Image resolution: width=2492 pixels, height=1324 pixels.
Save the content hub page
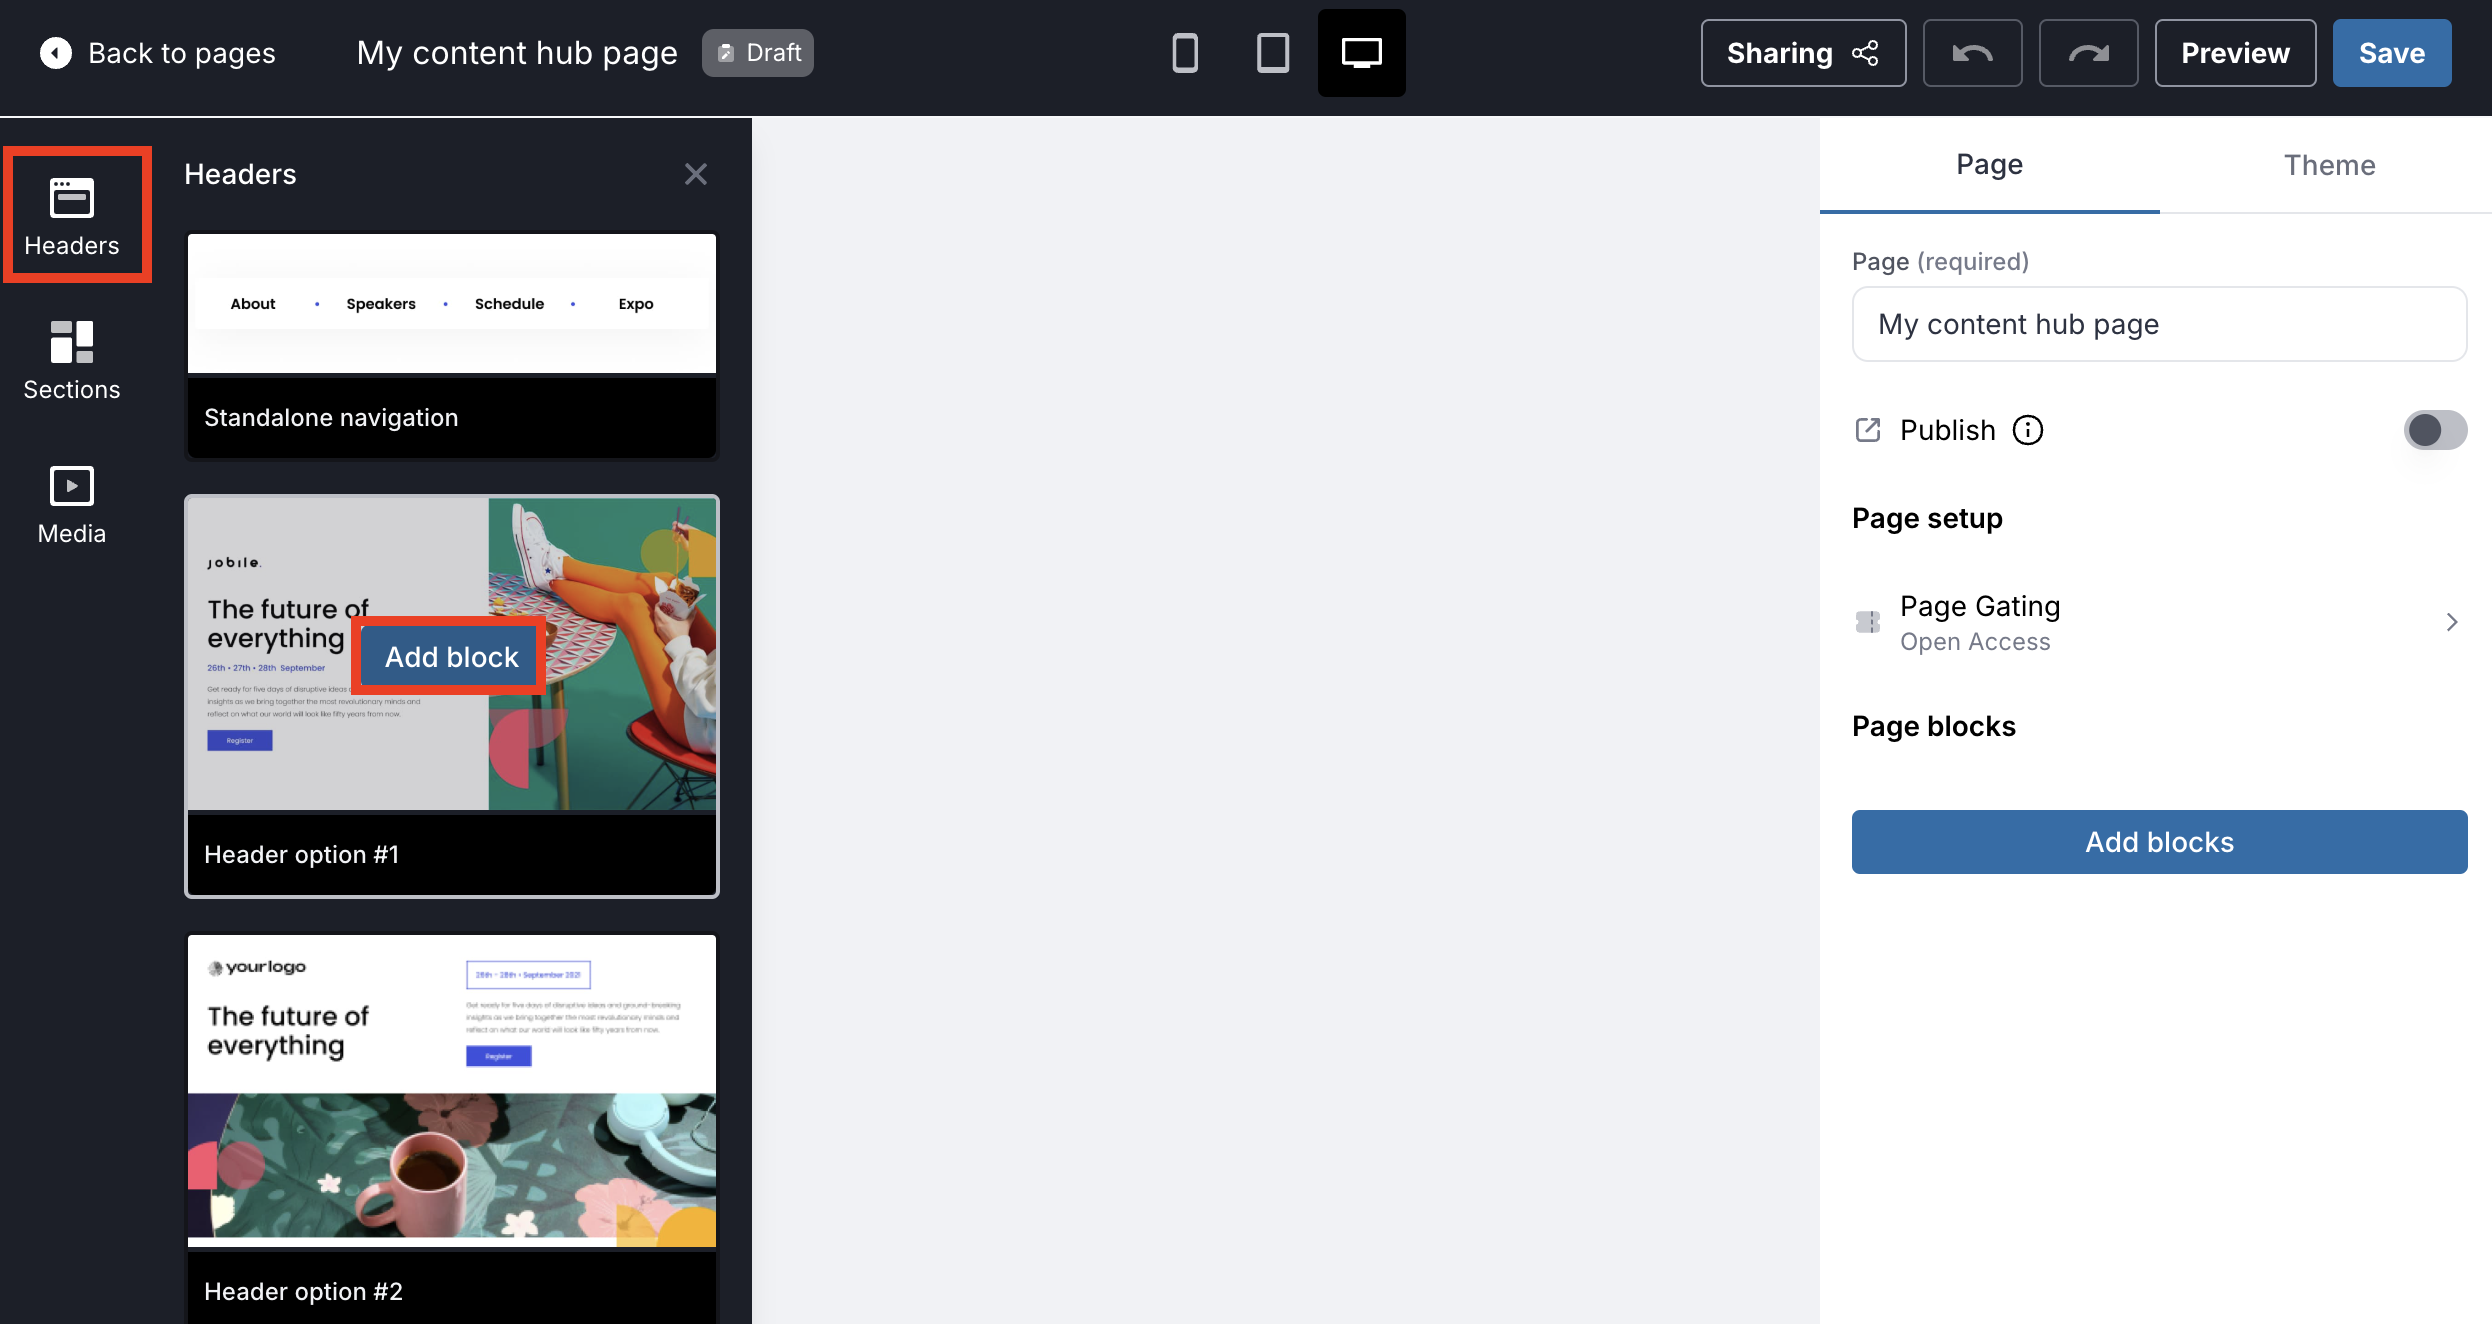[2392, 53]
